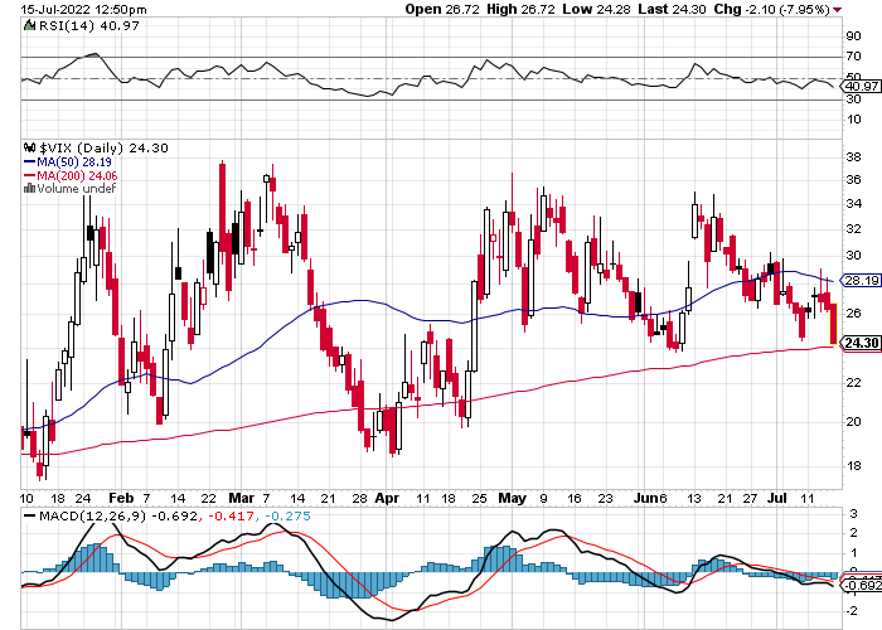Click the RSI(14) legend line icon
Viewport: 882px width, 630px height.
29,29
